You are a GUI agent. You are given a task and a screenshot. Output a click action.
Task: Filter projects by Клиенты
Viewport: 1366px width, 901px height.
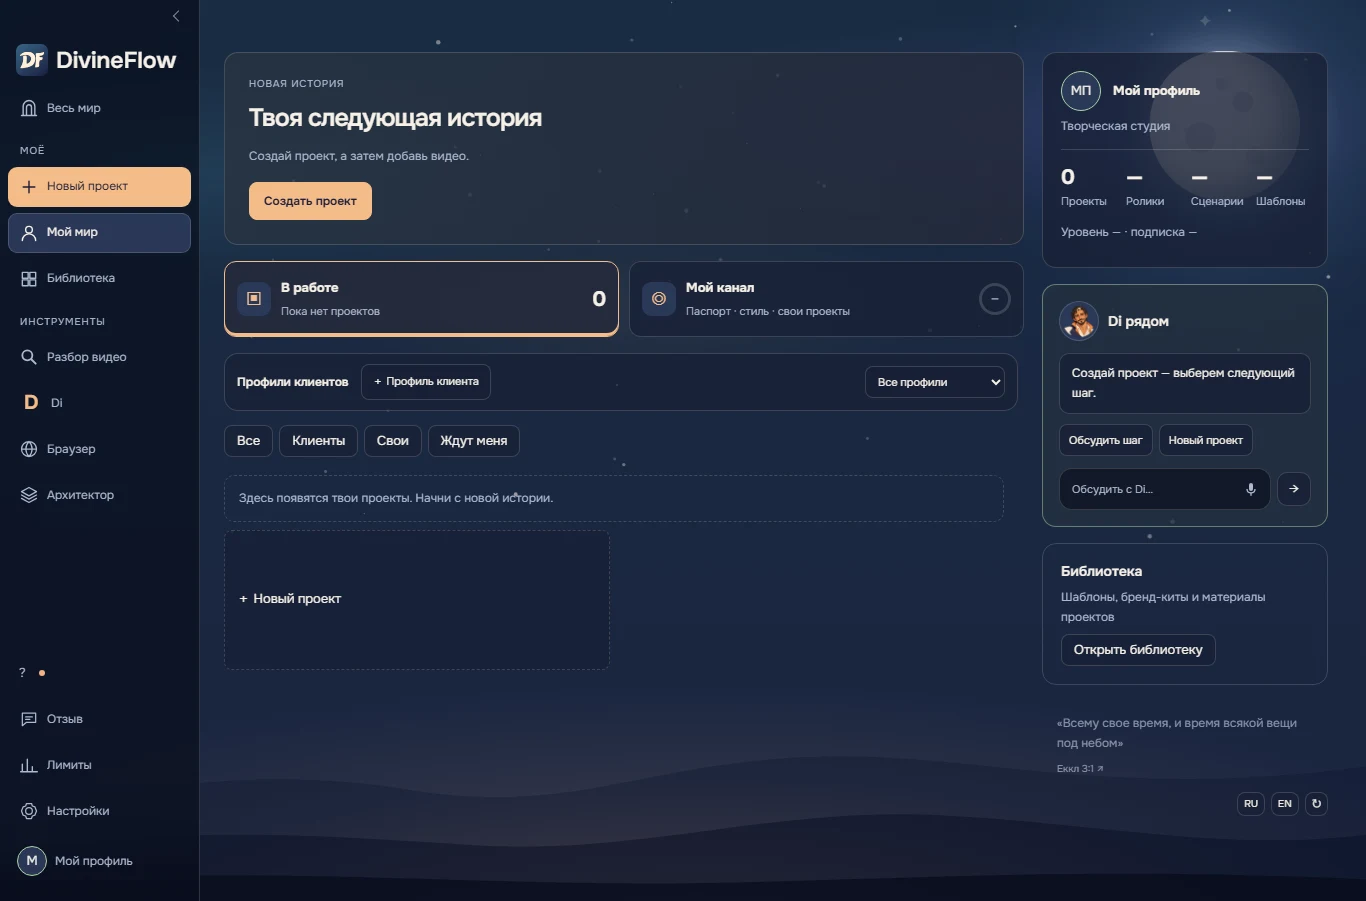coord(318,441)
